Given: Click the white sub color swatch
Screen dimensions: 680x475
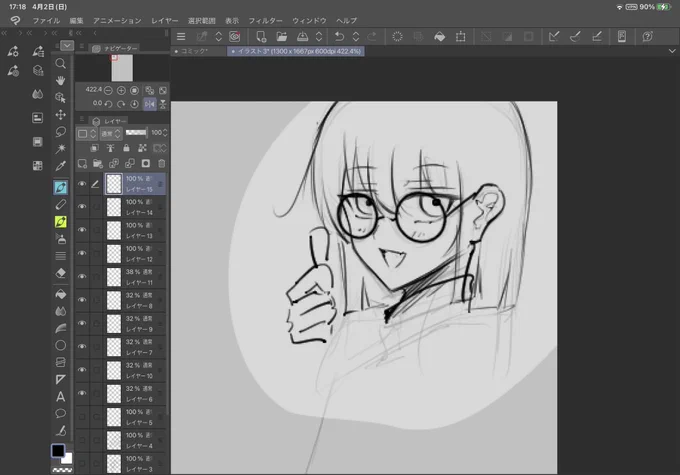Looking at the screenshot, I should click(68, 459).
